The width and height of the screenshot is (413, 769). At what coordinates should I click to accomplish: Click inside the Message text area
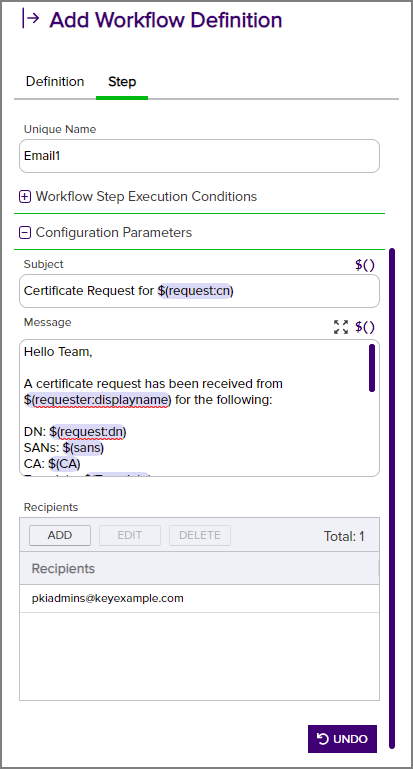click(194, 408)
